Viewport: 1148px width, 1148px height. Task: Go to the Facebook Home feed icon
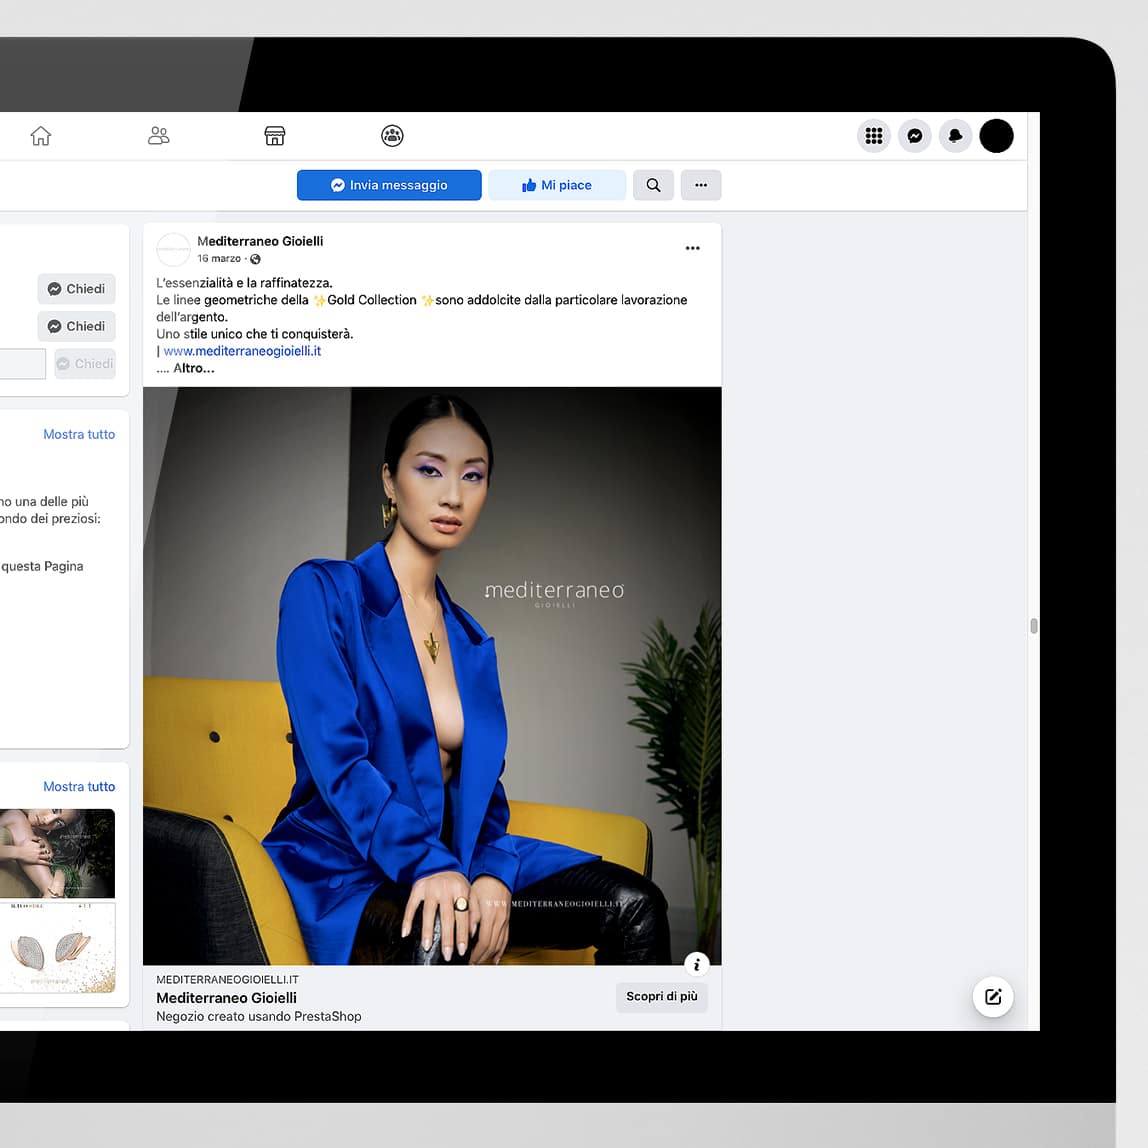click(41, 136)
